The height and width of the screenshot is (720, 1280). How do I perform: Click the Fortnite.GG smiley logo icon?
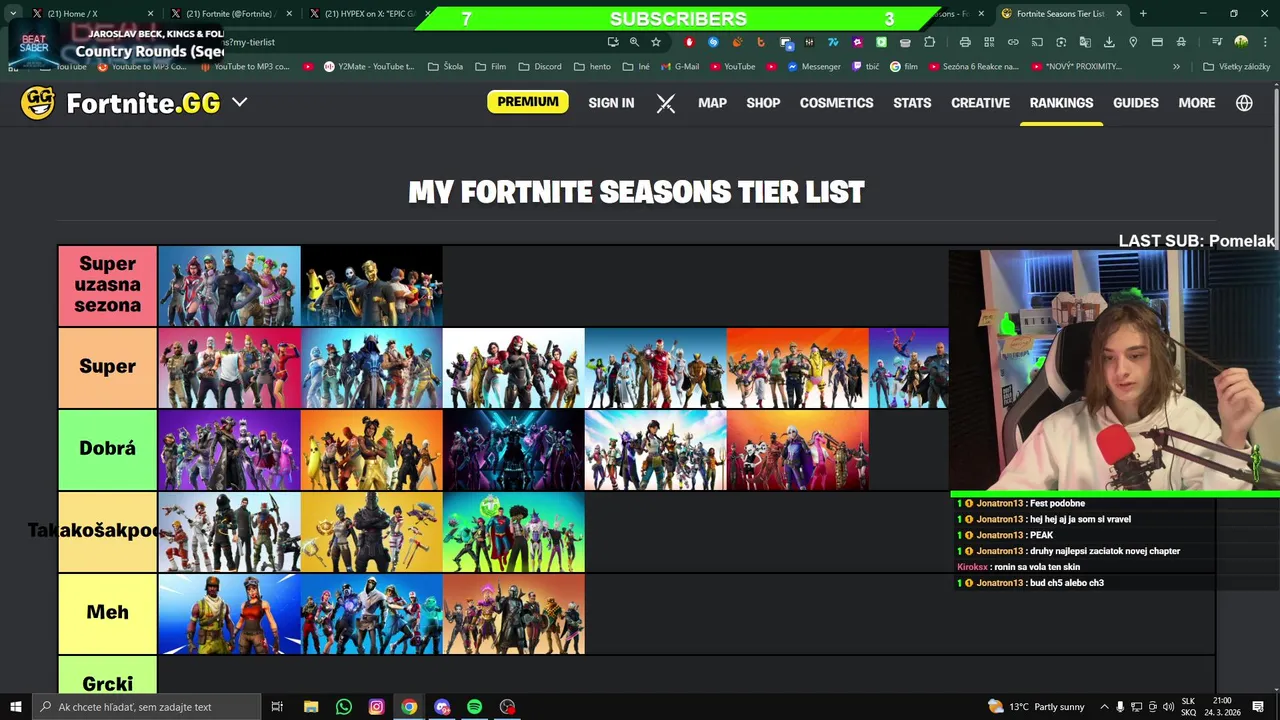pos(38,103)
